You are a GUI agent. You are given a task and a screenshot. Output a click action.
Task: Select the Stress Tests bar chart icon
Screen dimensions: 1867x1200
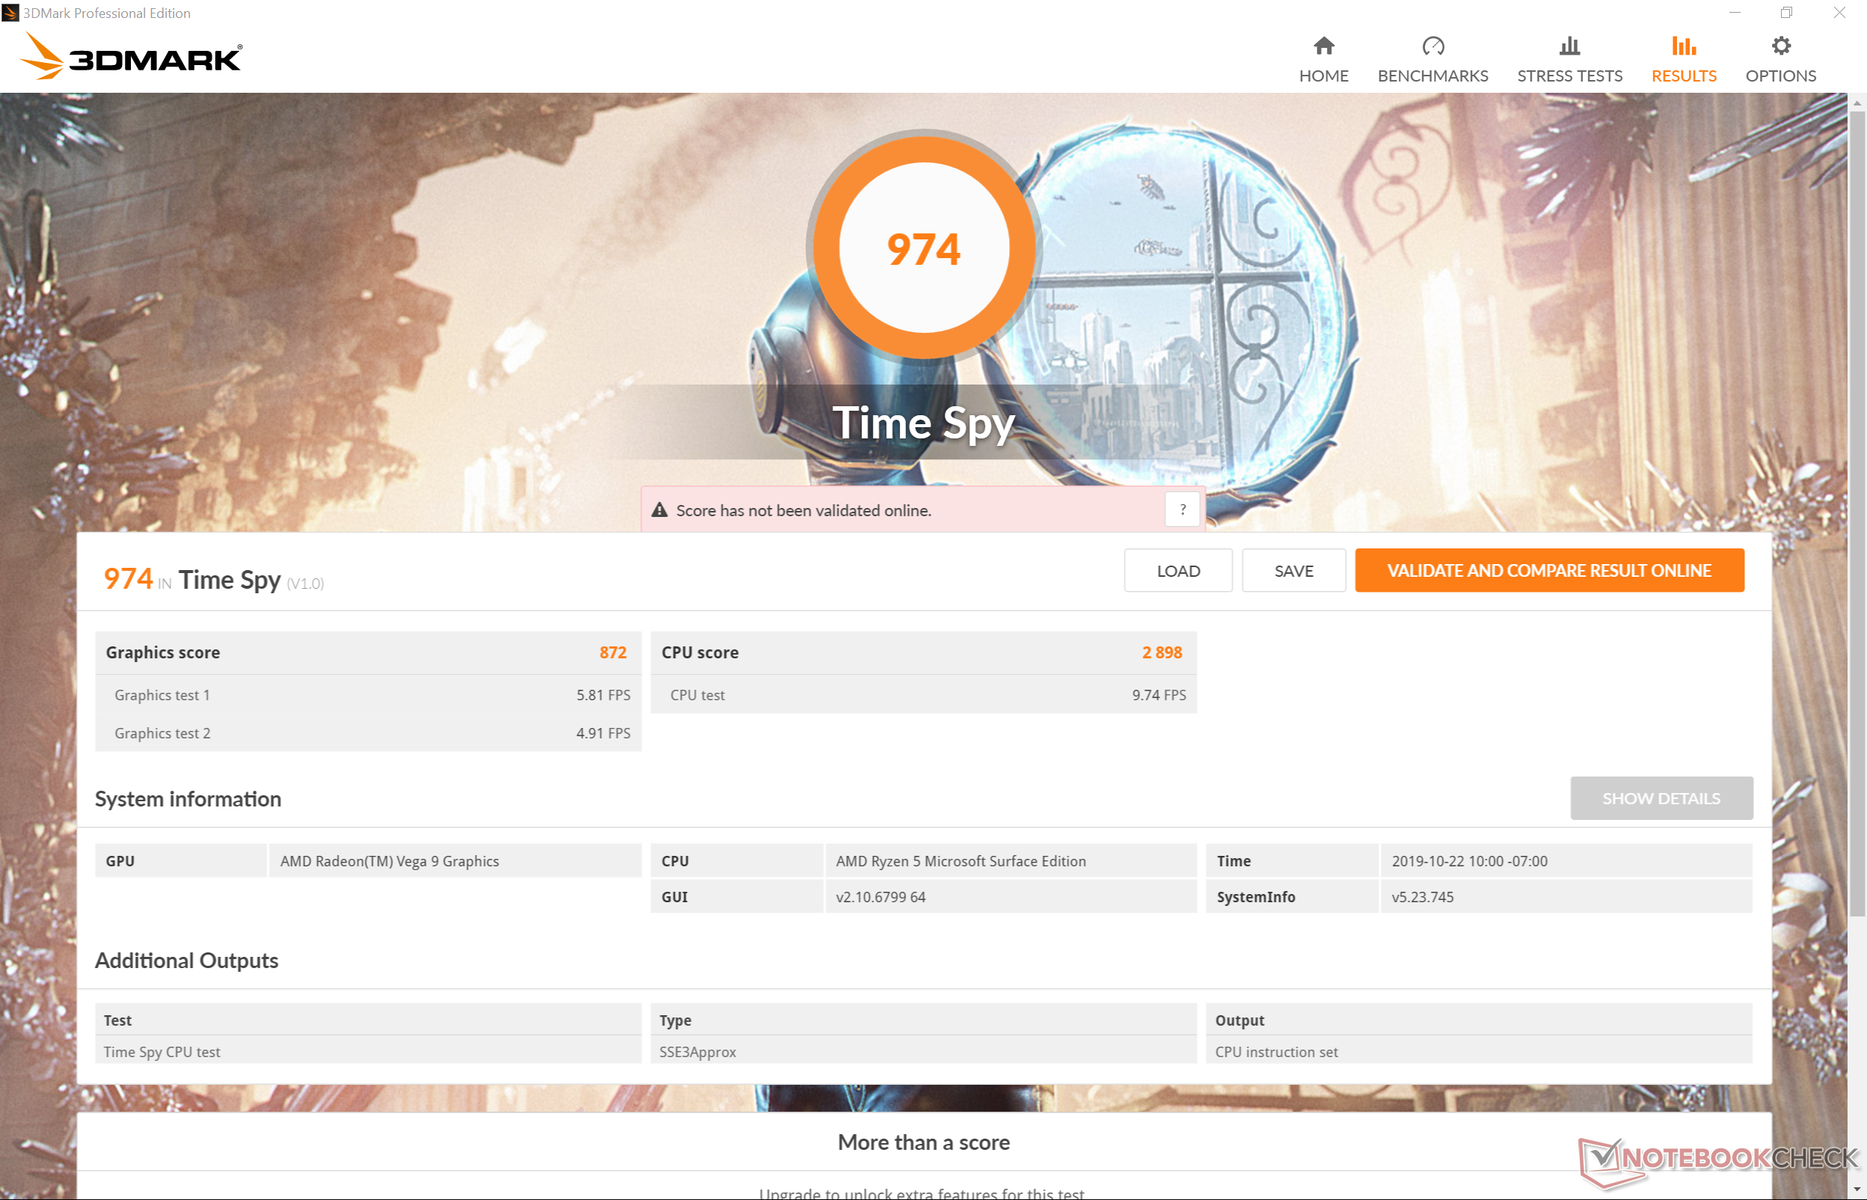click(x=1569, y=46)
